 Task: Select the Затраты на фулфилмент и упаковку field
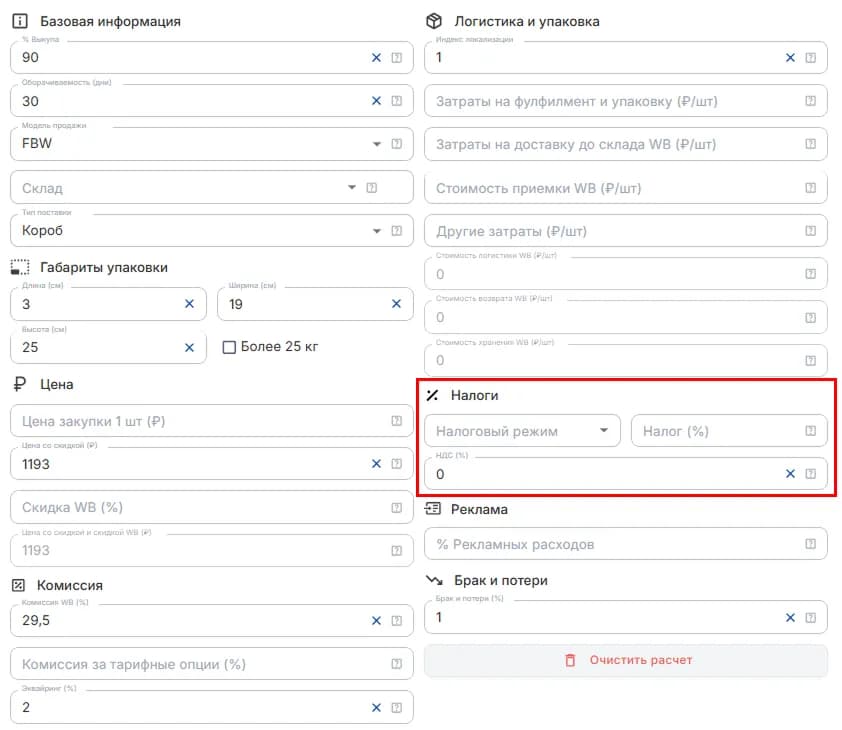pyautogui.click(x=626, y=101)
